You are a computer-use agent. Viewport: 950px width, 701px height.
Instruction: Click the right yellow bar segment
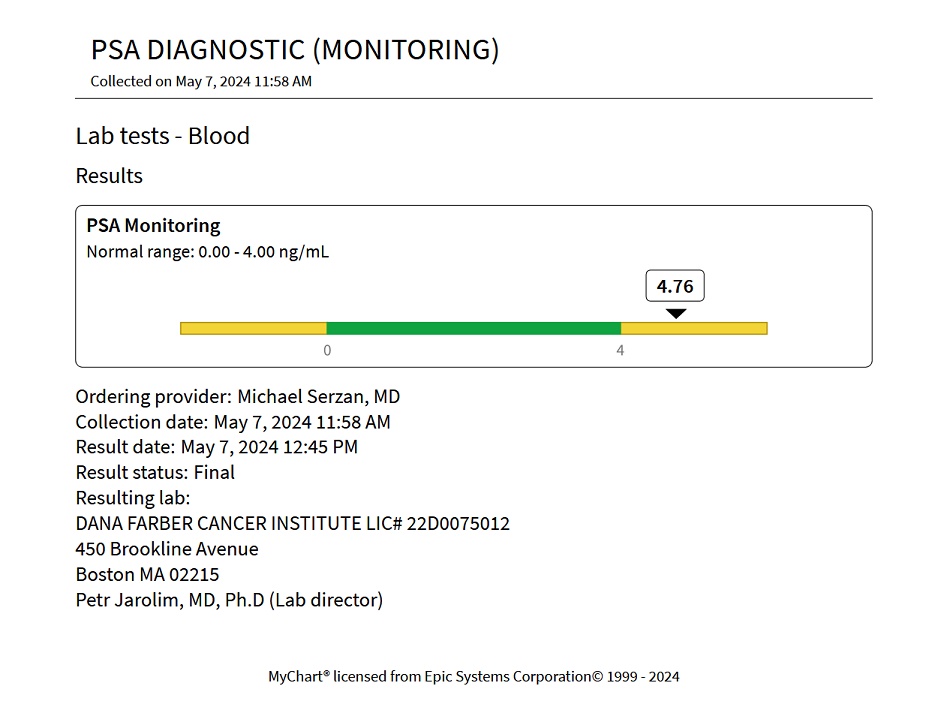(x=694, y=328)
